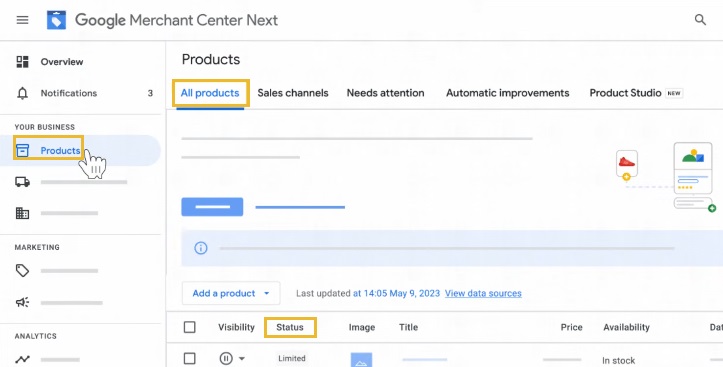Click the info icon in blue banner
Image resolution: width=723 pixels, height=367 pixels.
point(201,248)
